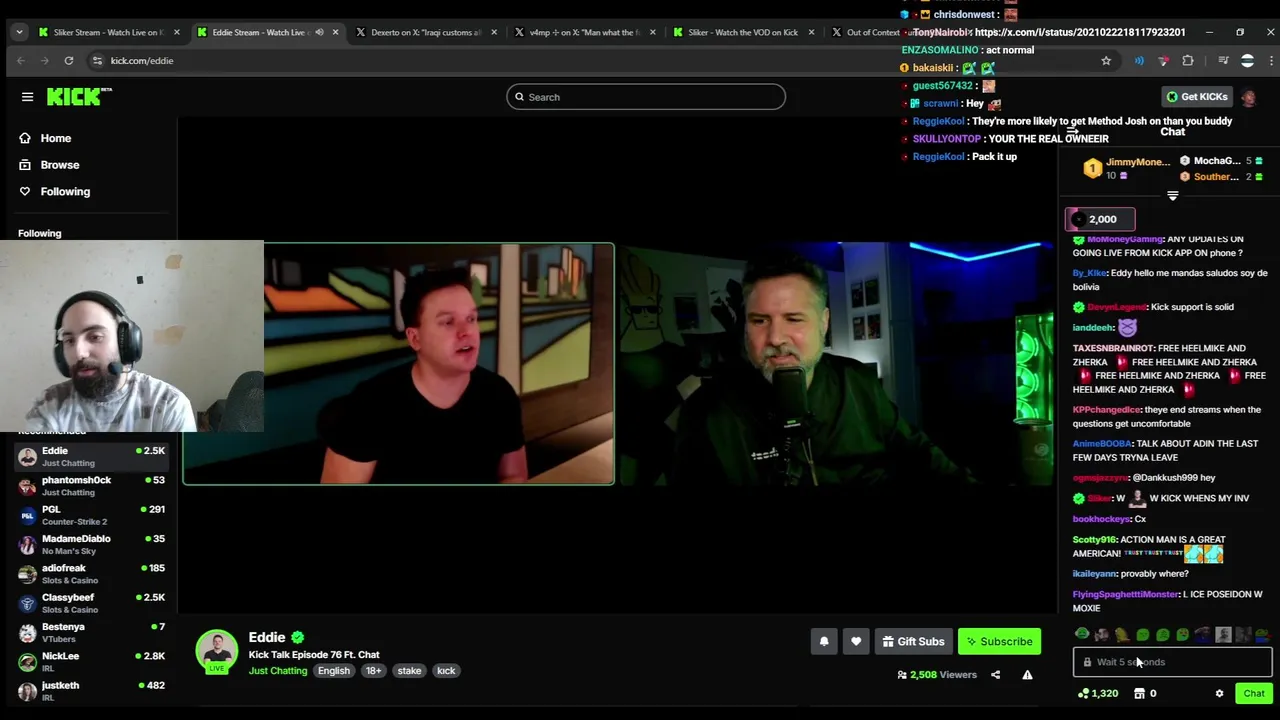
Task: Click the Gift Subs button
Action: [x=913, y=642]
